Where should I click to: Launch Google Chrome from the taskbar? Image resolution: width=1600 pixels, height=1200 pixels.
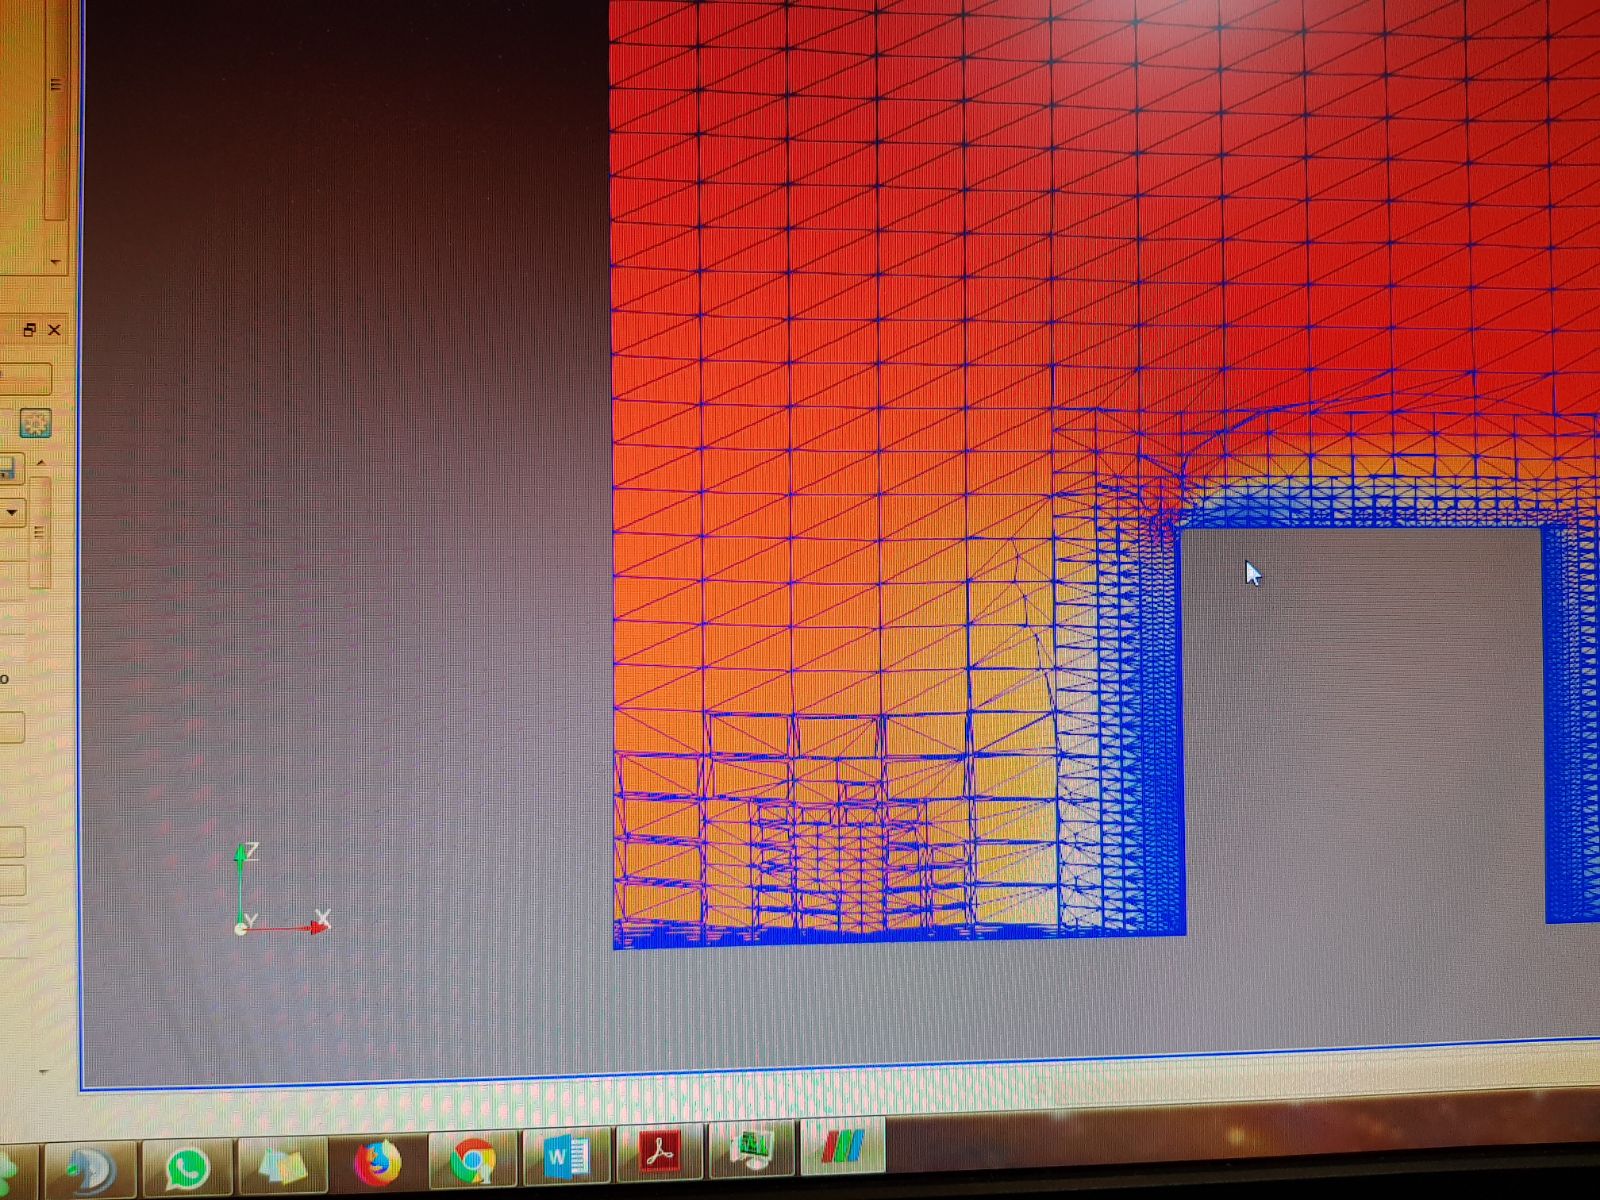(472, 1161)
